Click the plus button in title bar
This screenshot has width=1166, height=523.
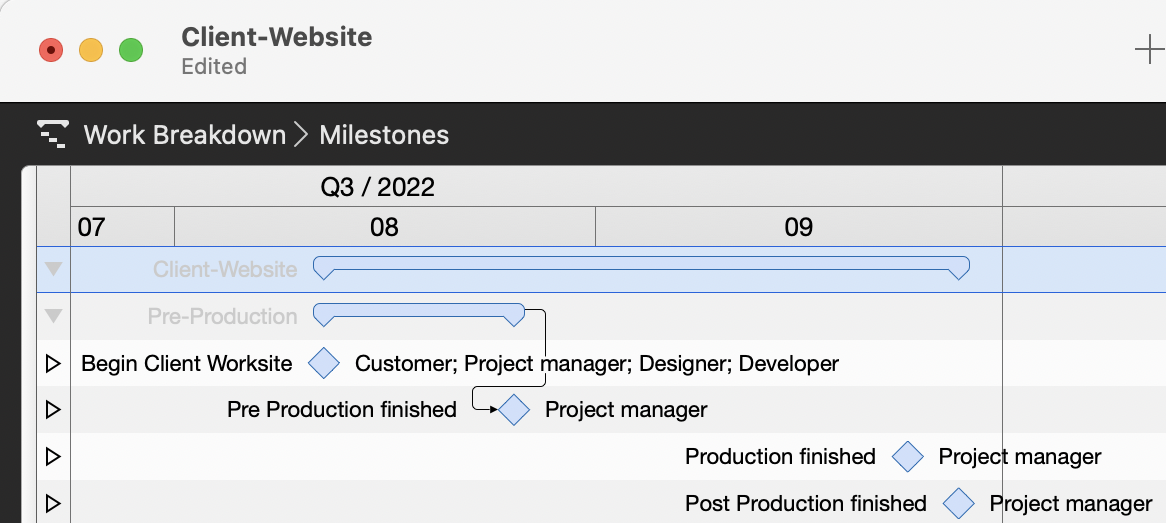(1149, 50)
